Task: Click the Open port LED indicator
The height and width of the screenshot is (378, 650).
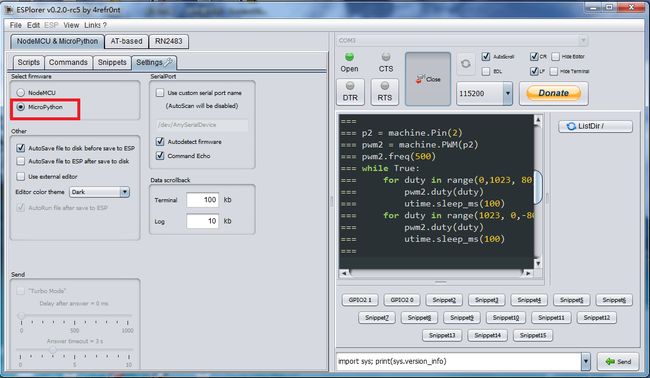Action: point(349,57)
